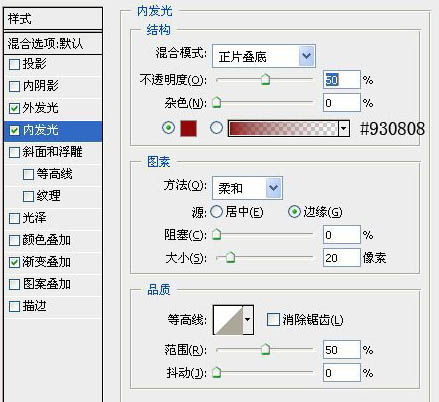
Task: Click the 大小 size value field showing 20
Action: [342, 258]
